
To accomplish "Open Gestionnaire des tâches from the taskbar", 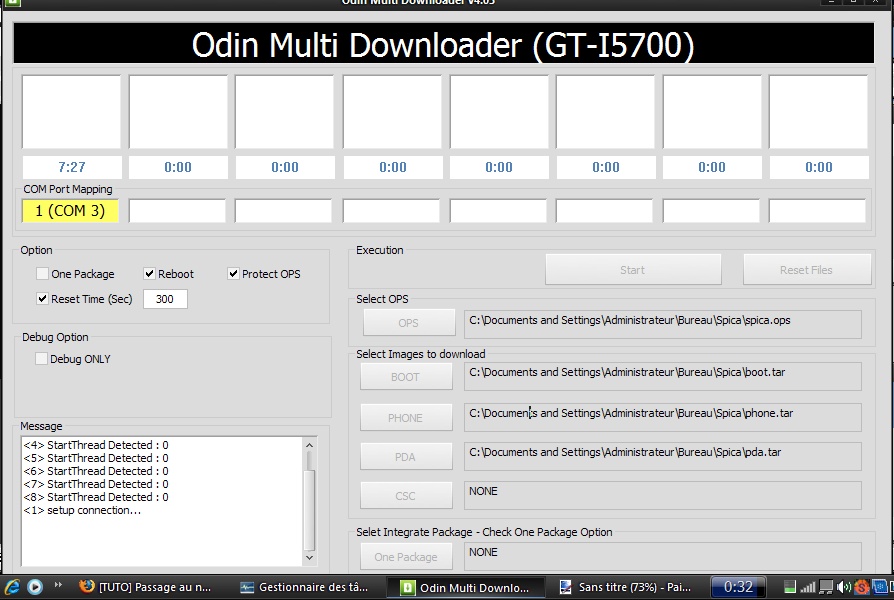I will click(x=304, y=587).
